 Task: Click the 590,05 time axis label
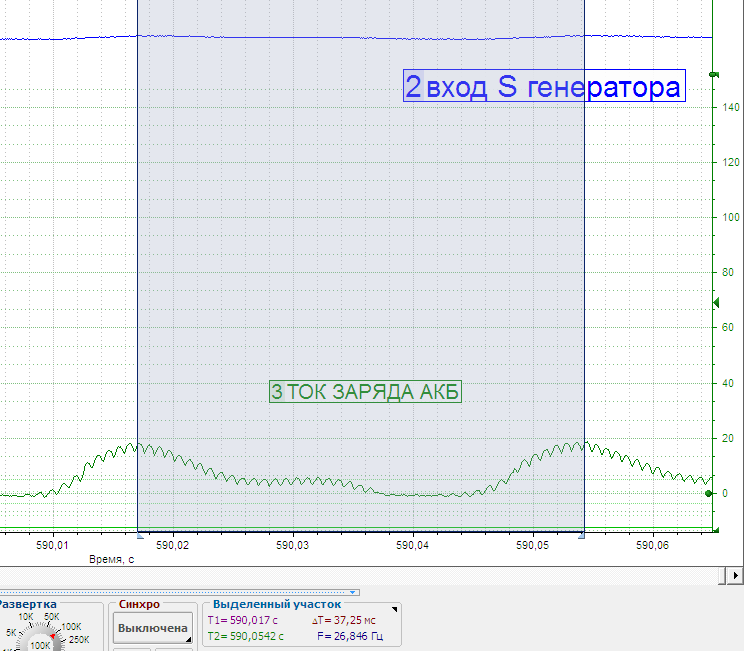point(532,545)
